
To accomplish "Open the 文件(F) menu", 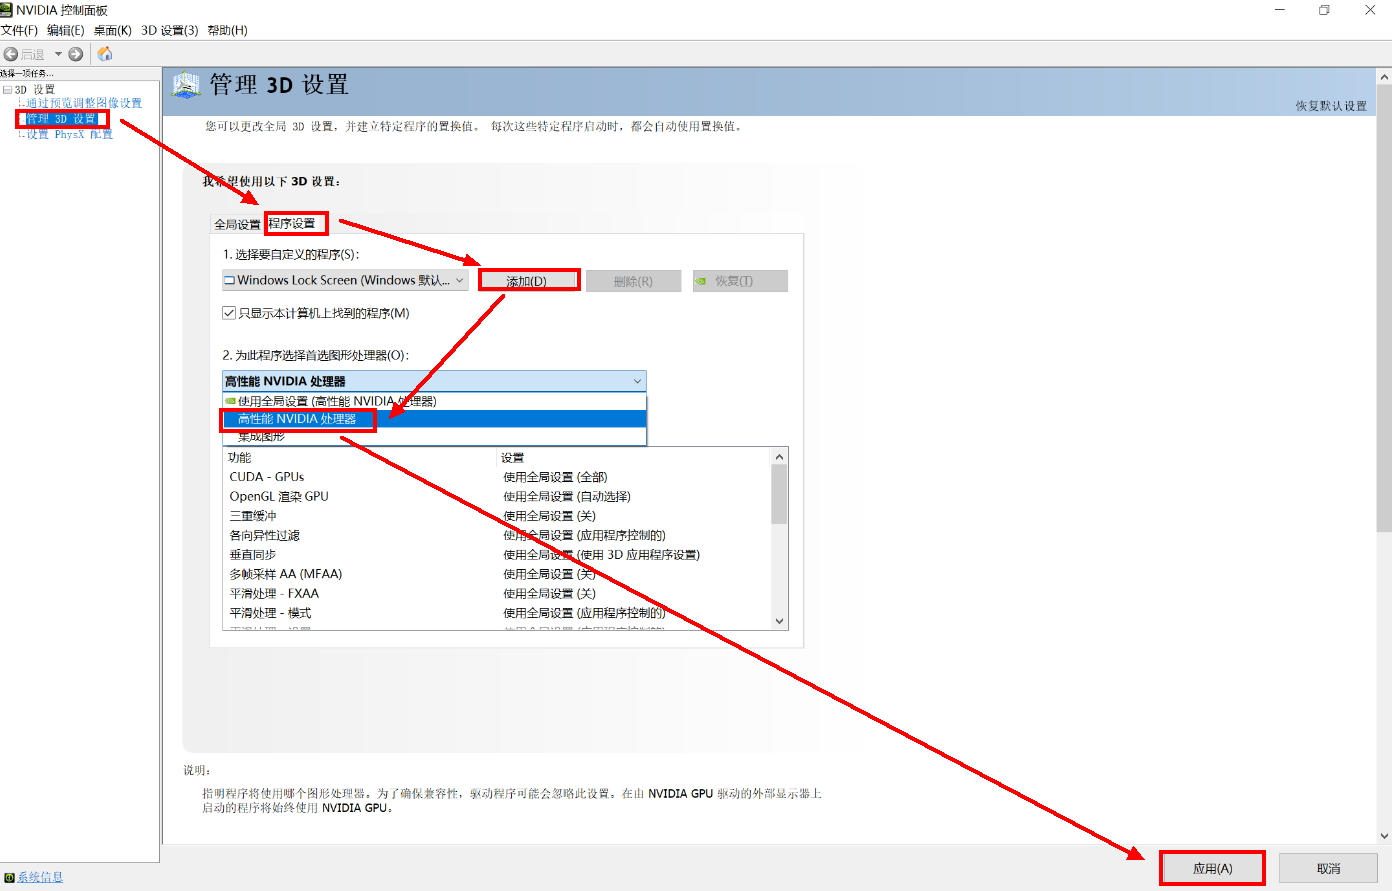I will pyautogui.click(x=19, y=31).
